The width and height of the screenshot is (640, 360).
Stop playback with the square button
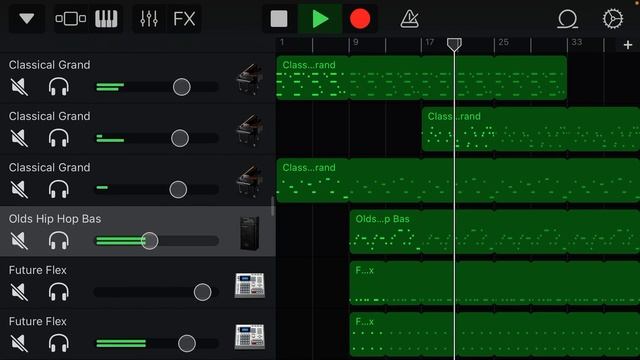click(x=279, y=19)
